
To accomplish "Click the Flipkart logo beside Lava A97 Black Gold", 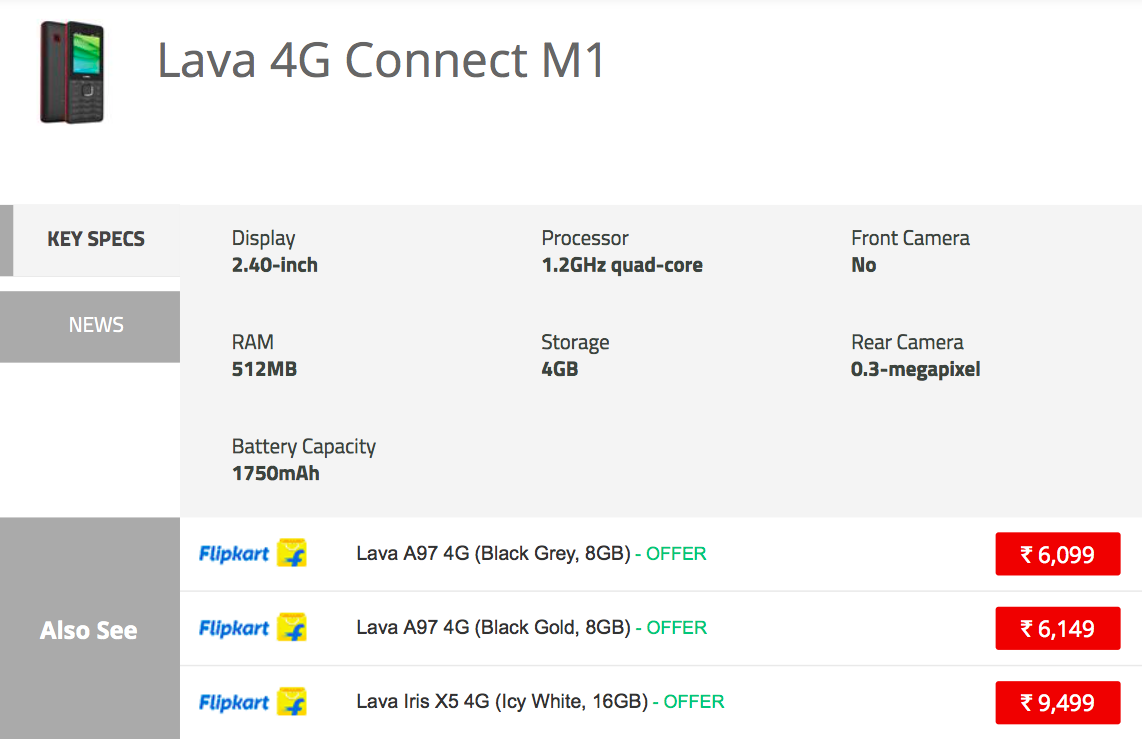I will pos(253,628).
